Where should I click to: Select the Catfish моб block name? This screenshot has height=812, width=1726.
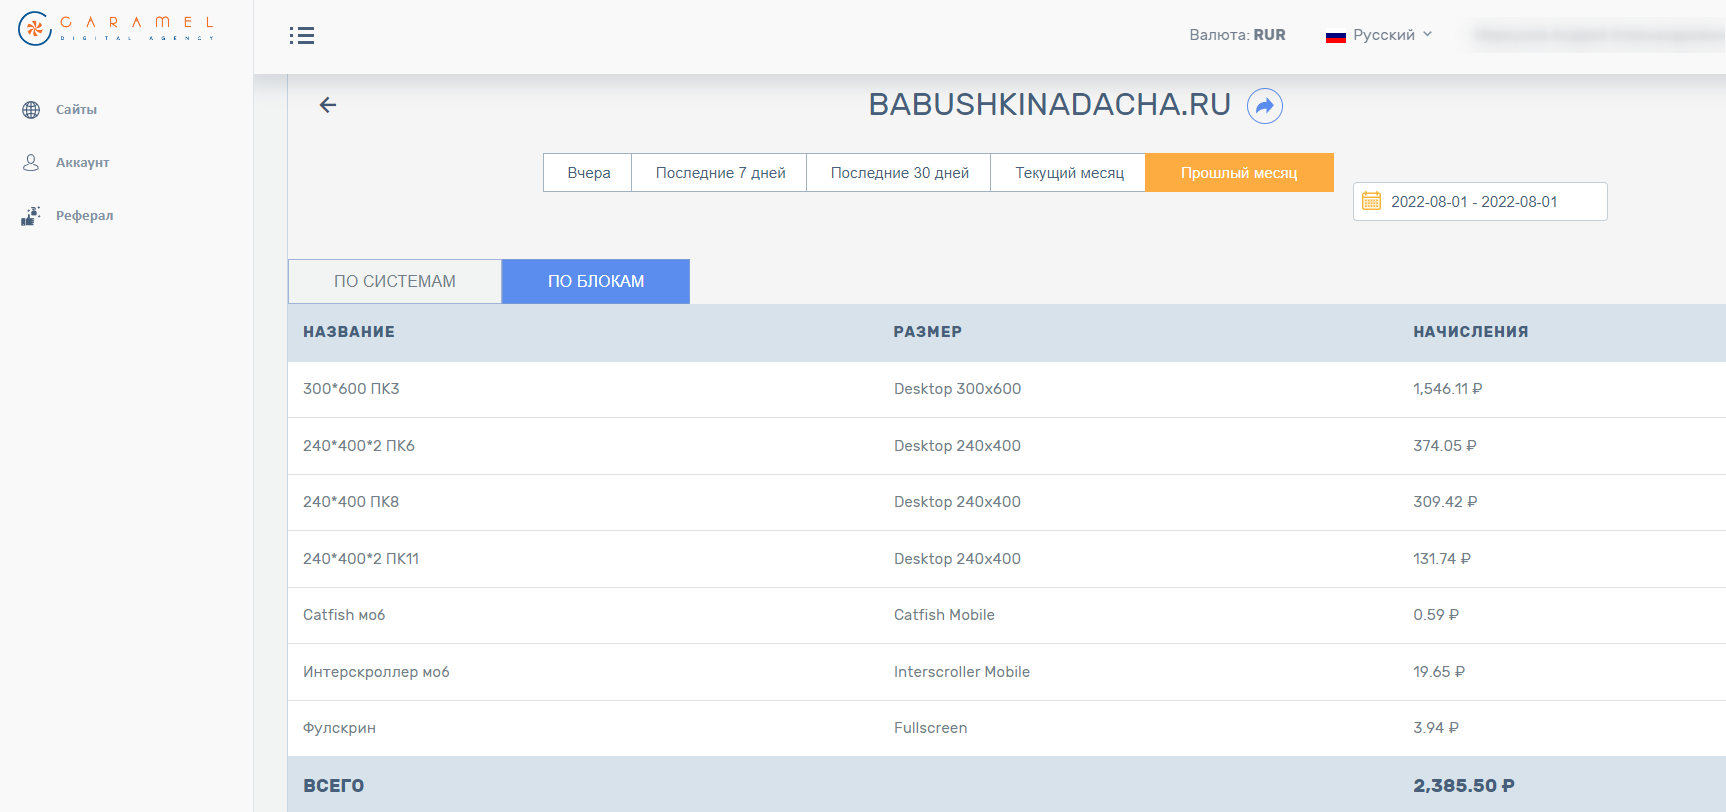[344, 615]
